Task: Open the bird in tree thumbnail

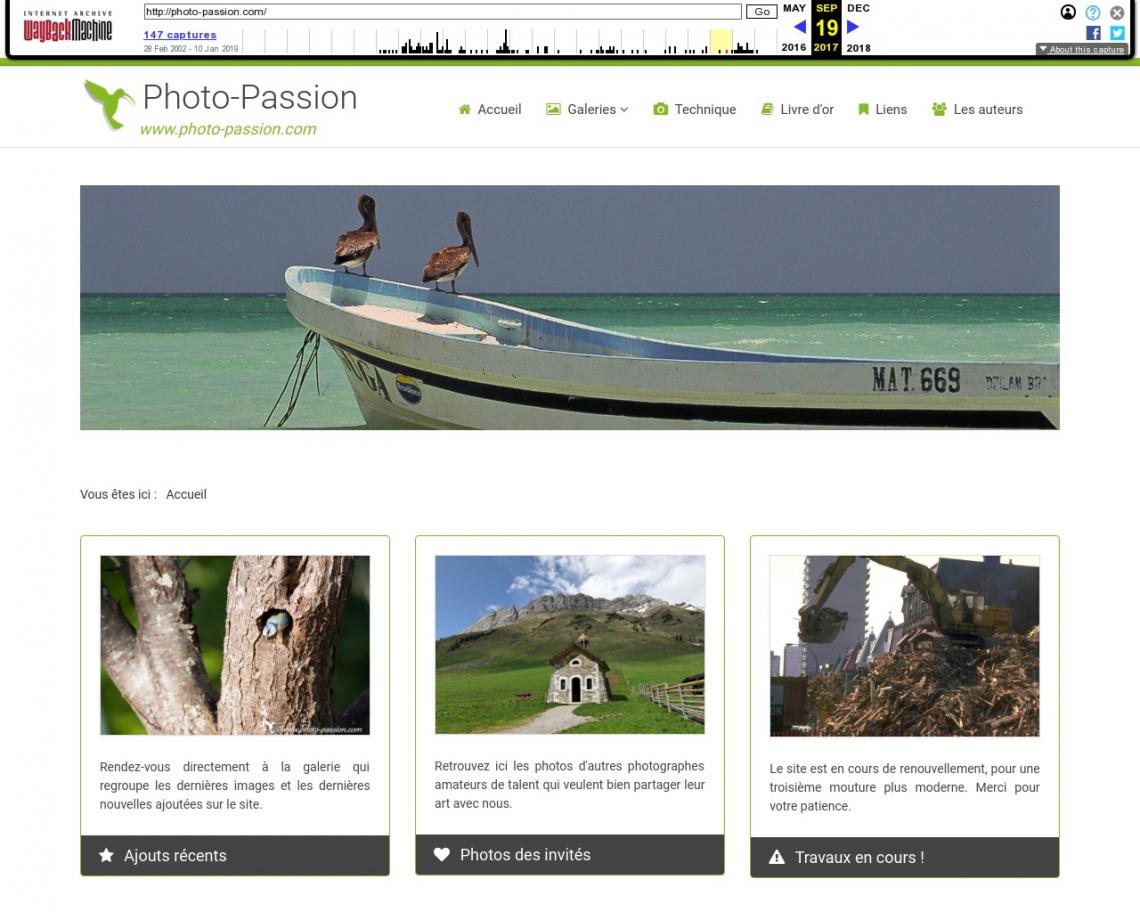Action: [235, 645]
